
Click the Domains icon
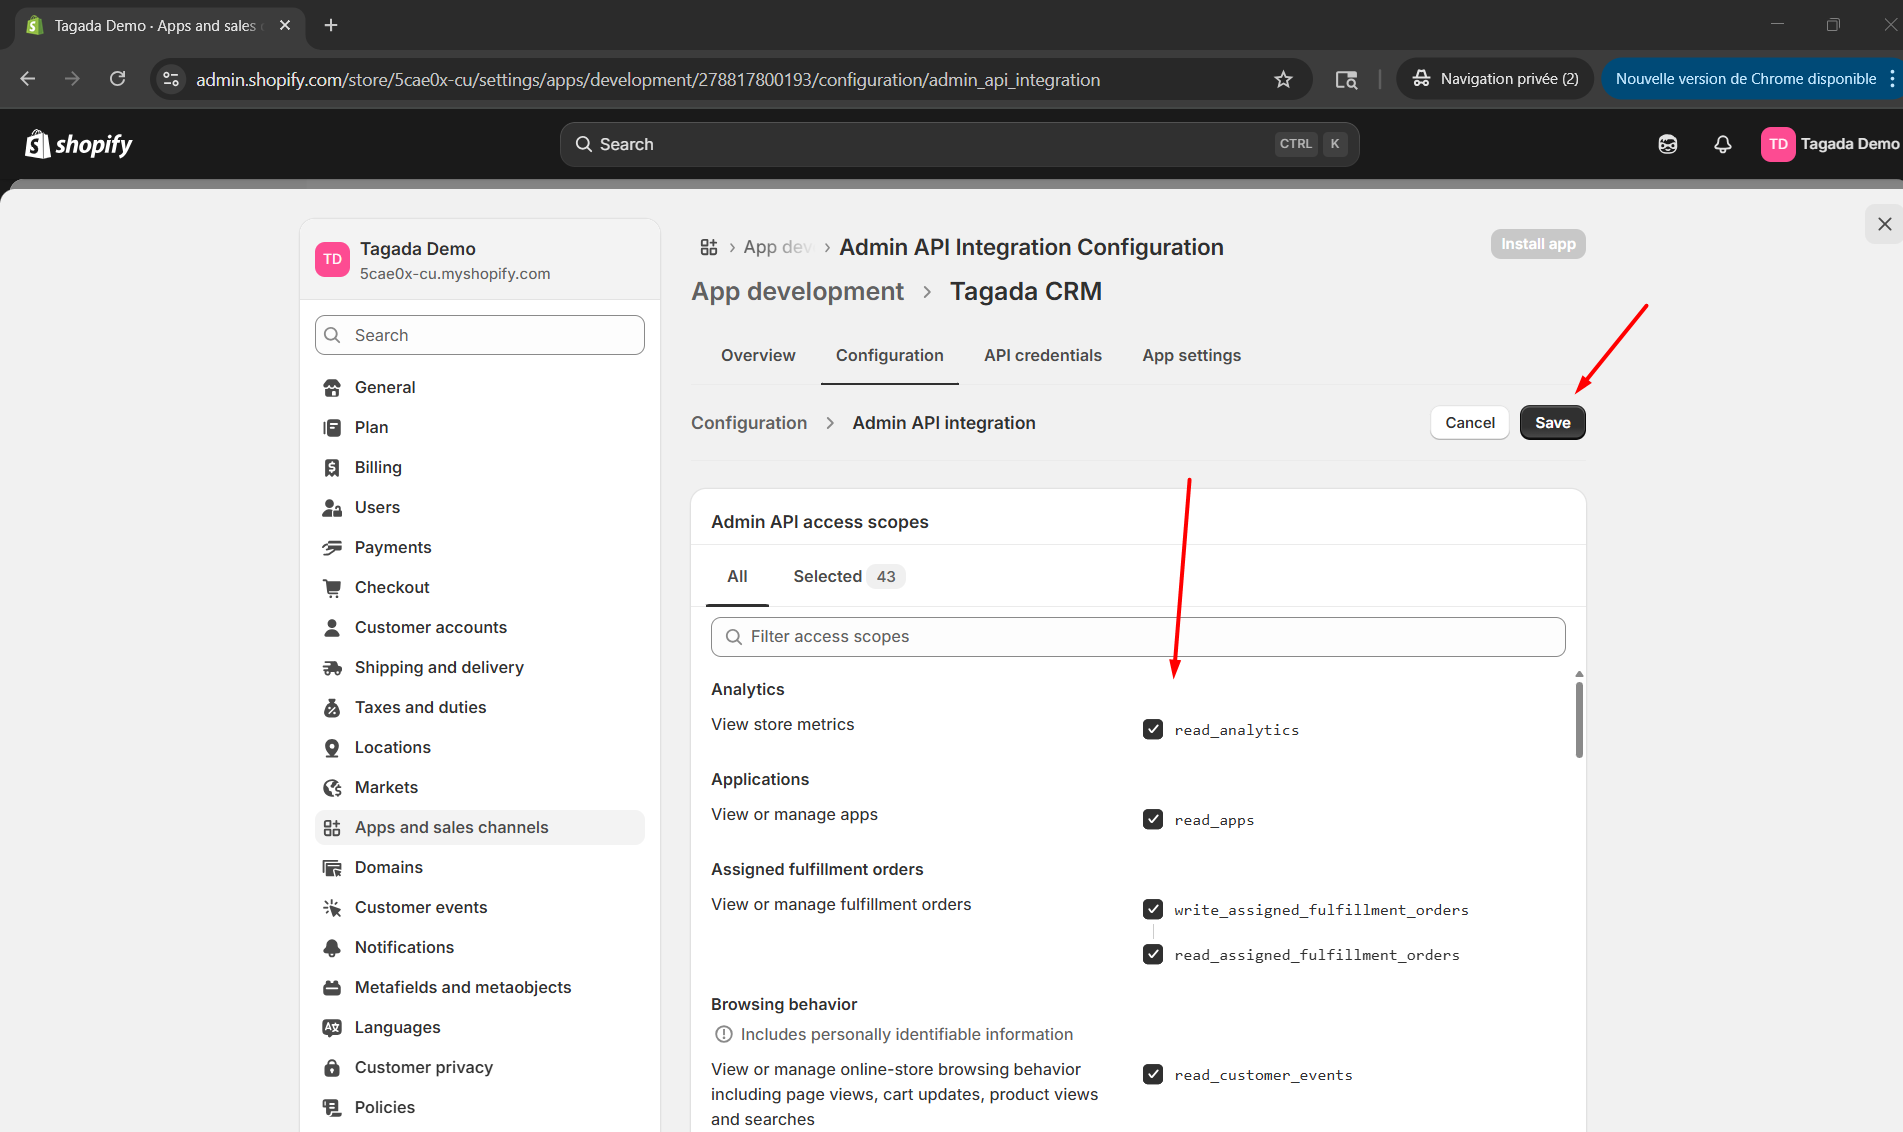pos(332,868)
